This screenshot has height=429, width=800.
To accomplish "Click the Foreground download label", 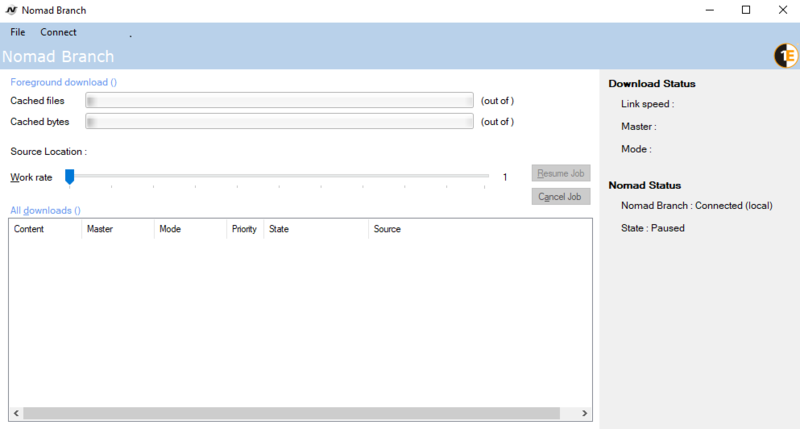I will [x=64, y=82].
